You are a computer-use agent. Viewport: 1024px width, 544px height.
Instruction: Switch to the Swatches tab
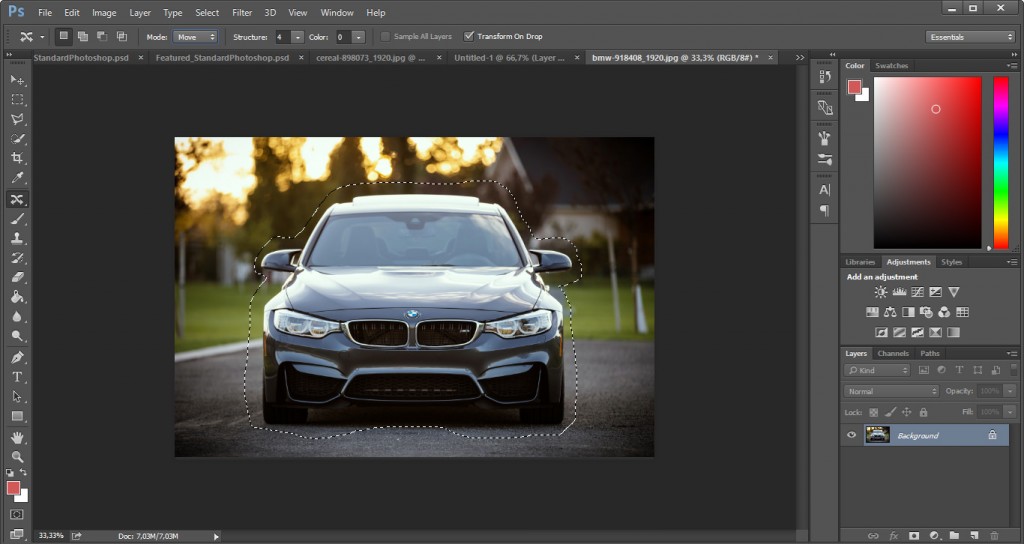[891, 65]
